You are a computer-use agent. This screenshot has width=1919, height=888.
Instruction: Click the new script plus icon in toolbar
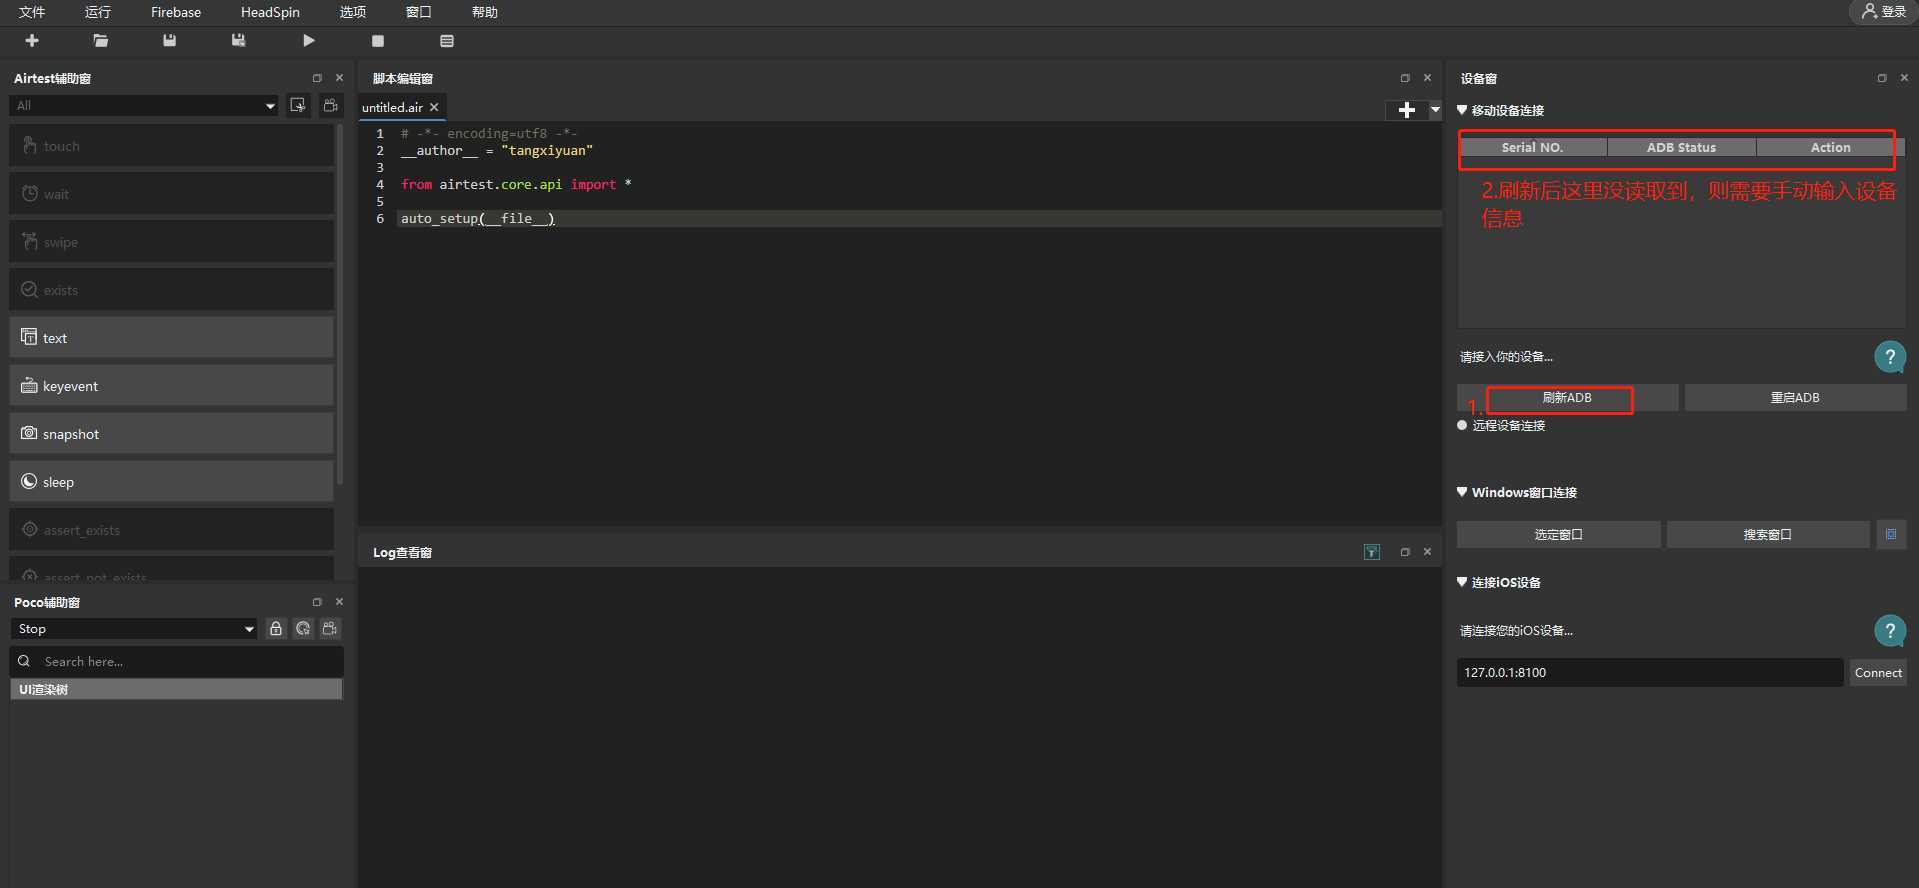32,41
